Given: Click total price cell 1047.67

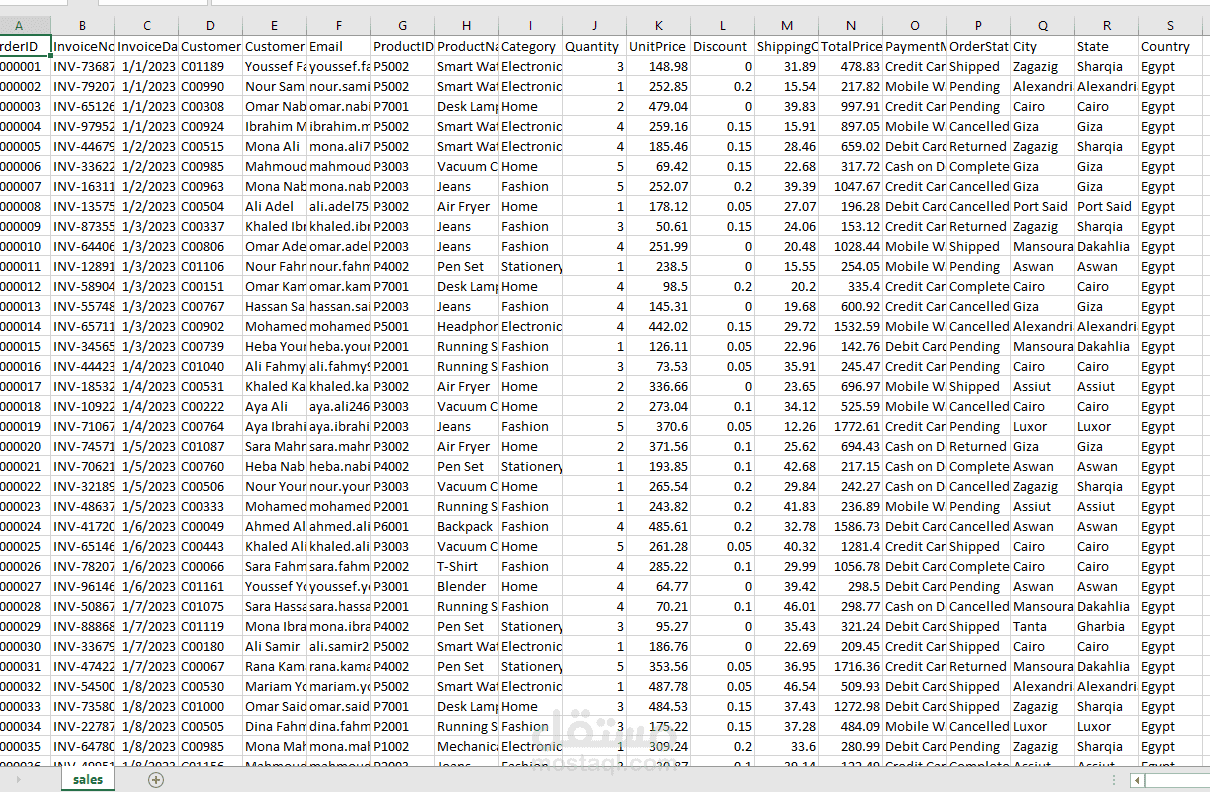Looking at the screenshot, I should point(850,186).
